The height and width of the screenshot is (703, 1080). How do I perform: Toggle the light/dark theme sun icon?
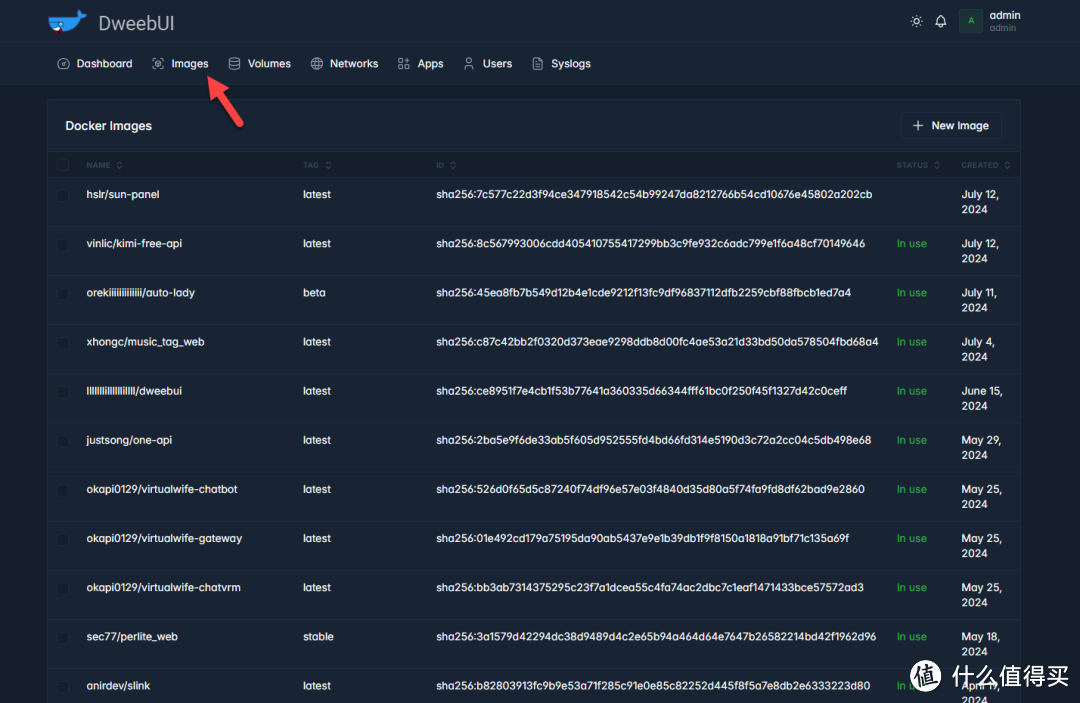pos(916,21)
